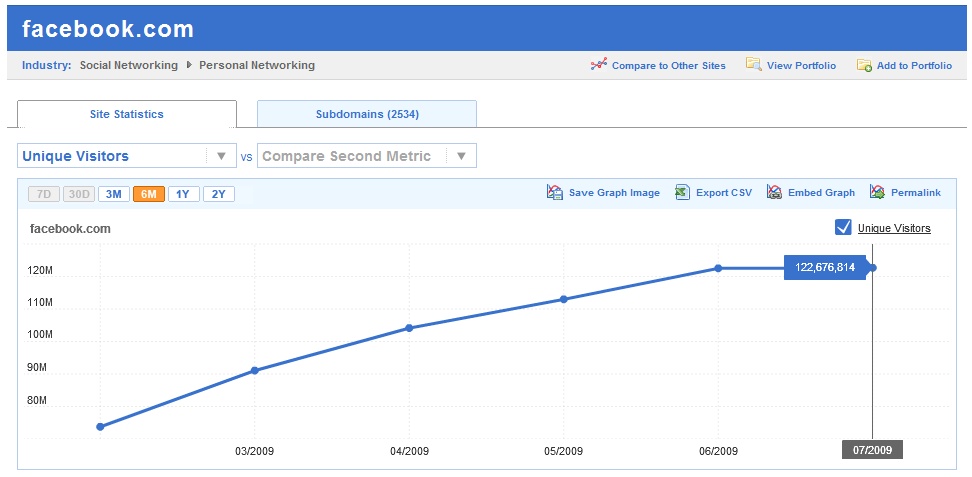Image resolution: width=972 pixels, height=477 pixels.
Task: Click the View Portfolio folder icon
Action: [754, 65]
